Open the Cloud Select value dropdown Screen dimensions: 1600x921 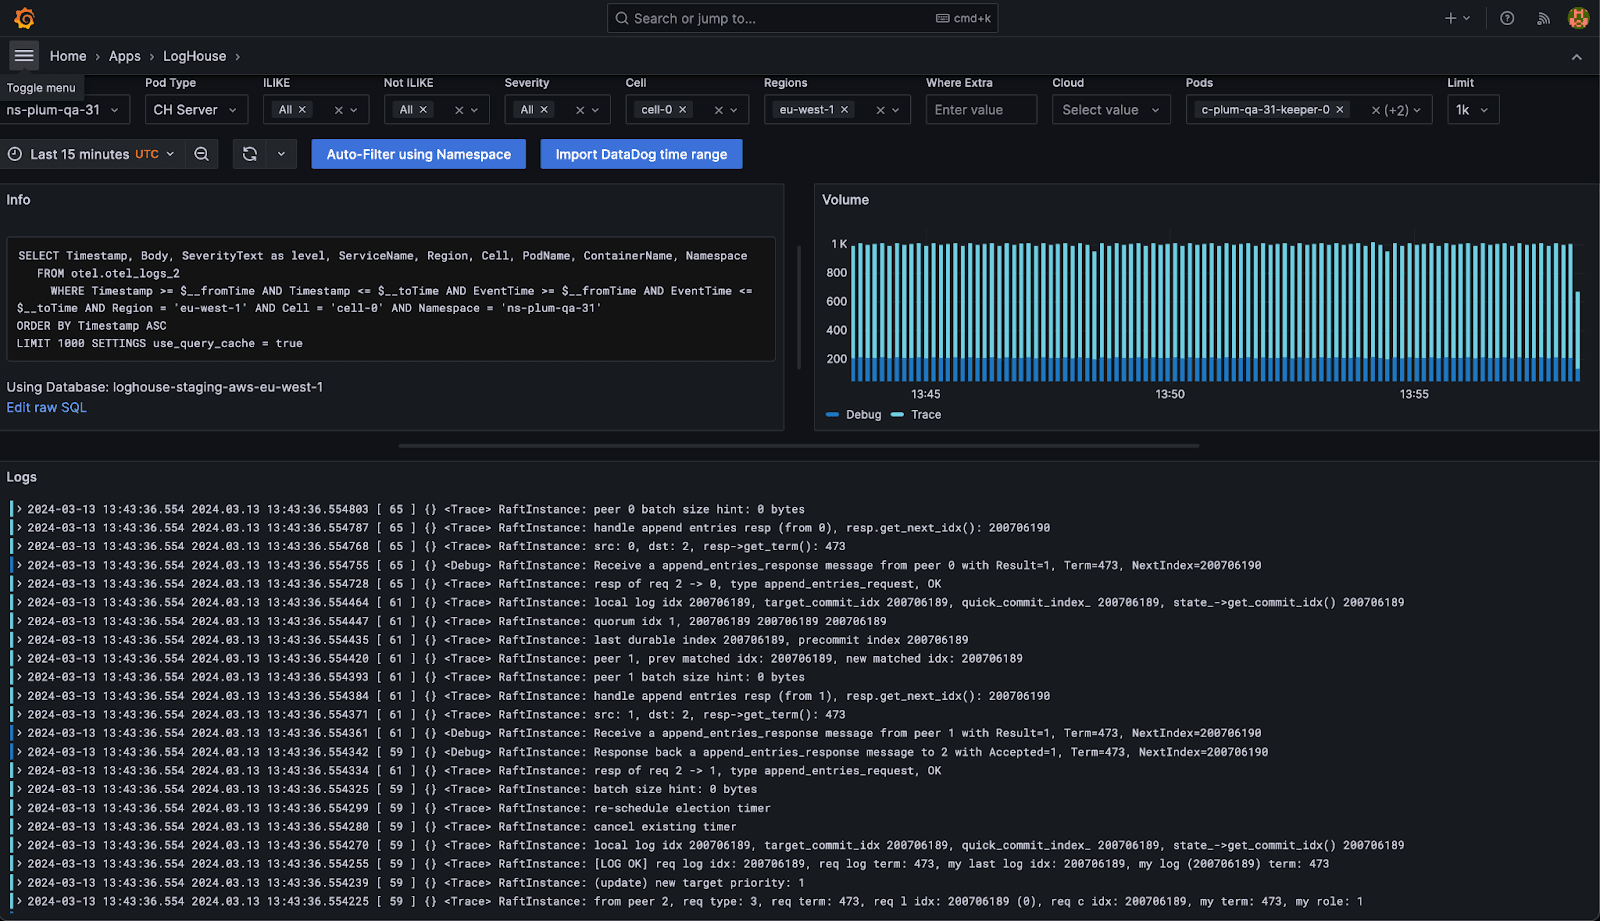click(x=1110, y=110)
